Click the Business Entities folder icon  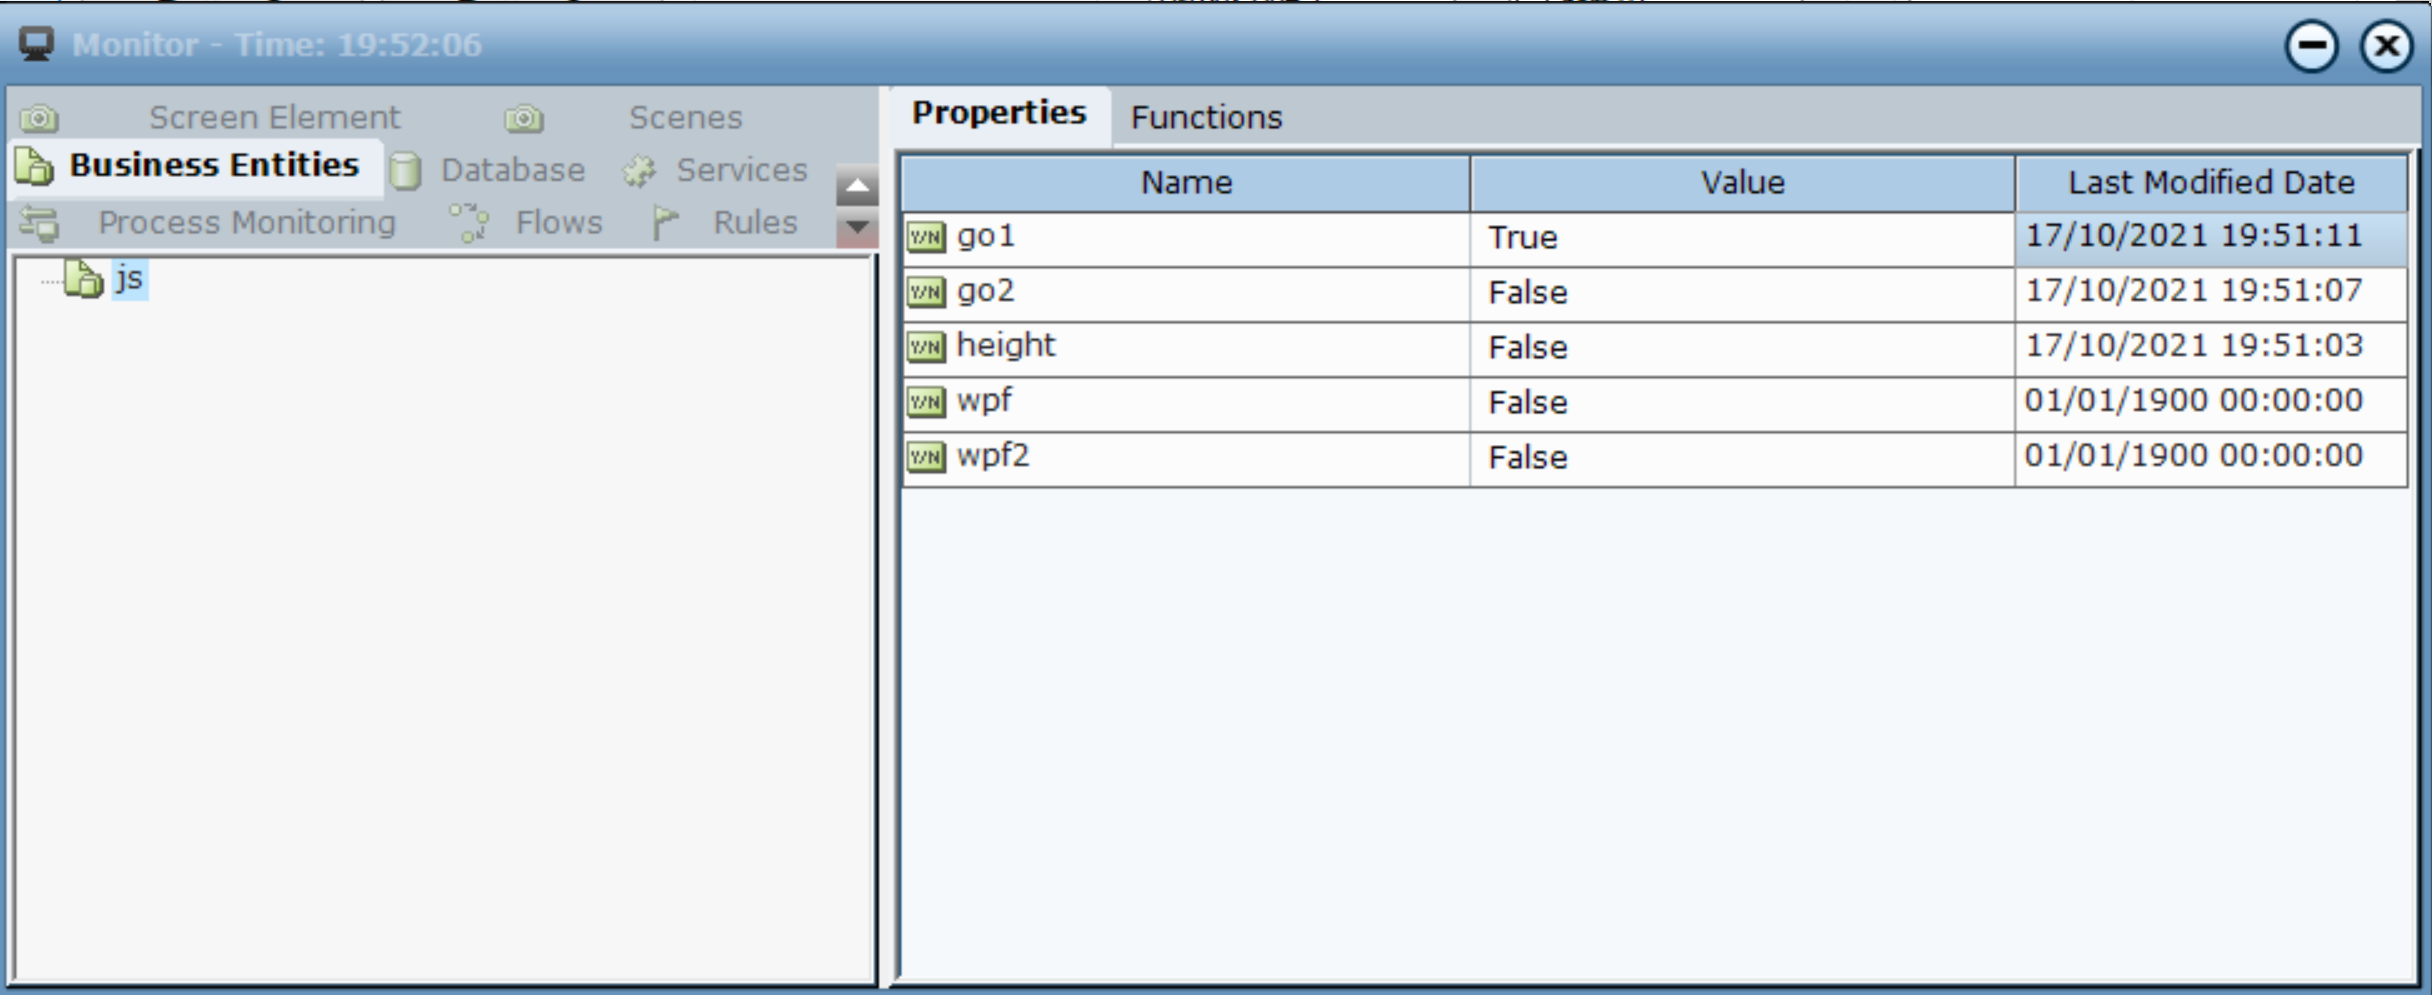pos(35,167)
